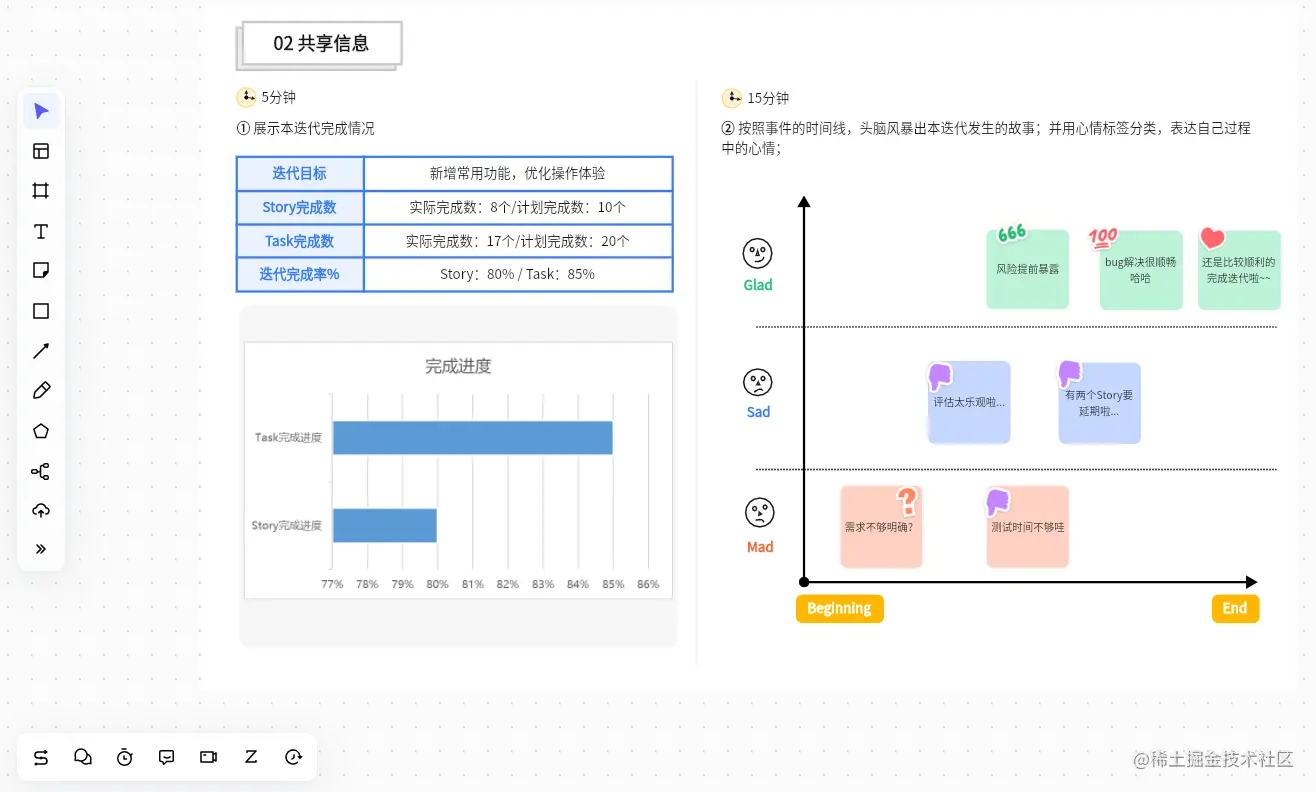Click the ② 按照事件的时间线 instruction text
The height and width of the screenshot is (792, 1316).
[x=986, y=138]
